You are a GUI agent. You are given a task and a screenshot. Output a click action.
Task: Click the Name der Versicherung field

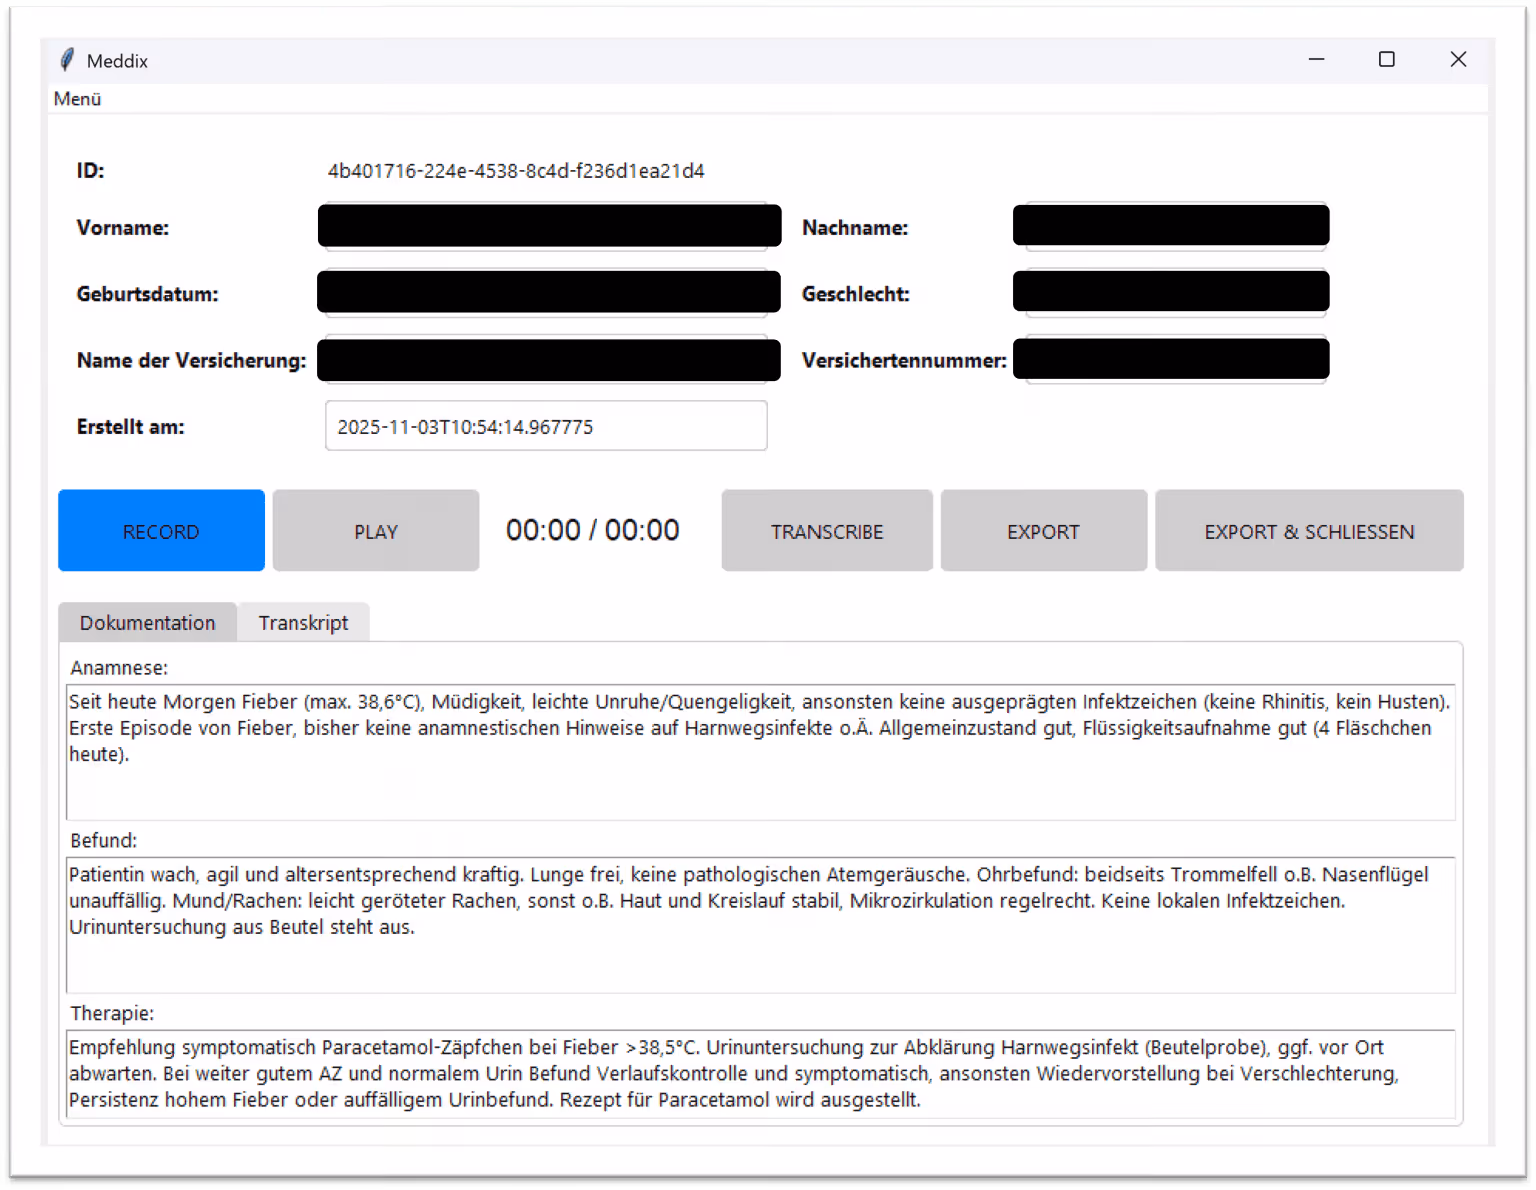[548, 359]
